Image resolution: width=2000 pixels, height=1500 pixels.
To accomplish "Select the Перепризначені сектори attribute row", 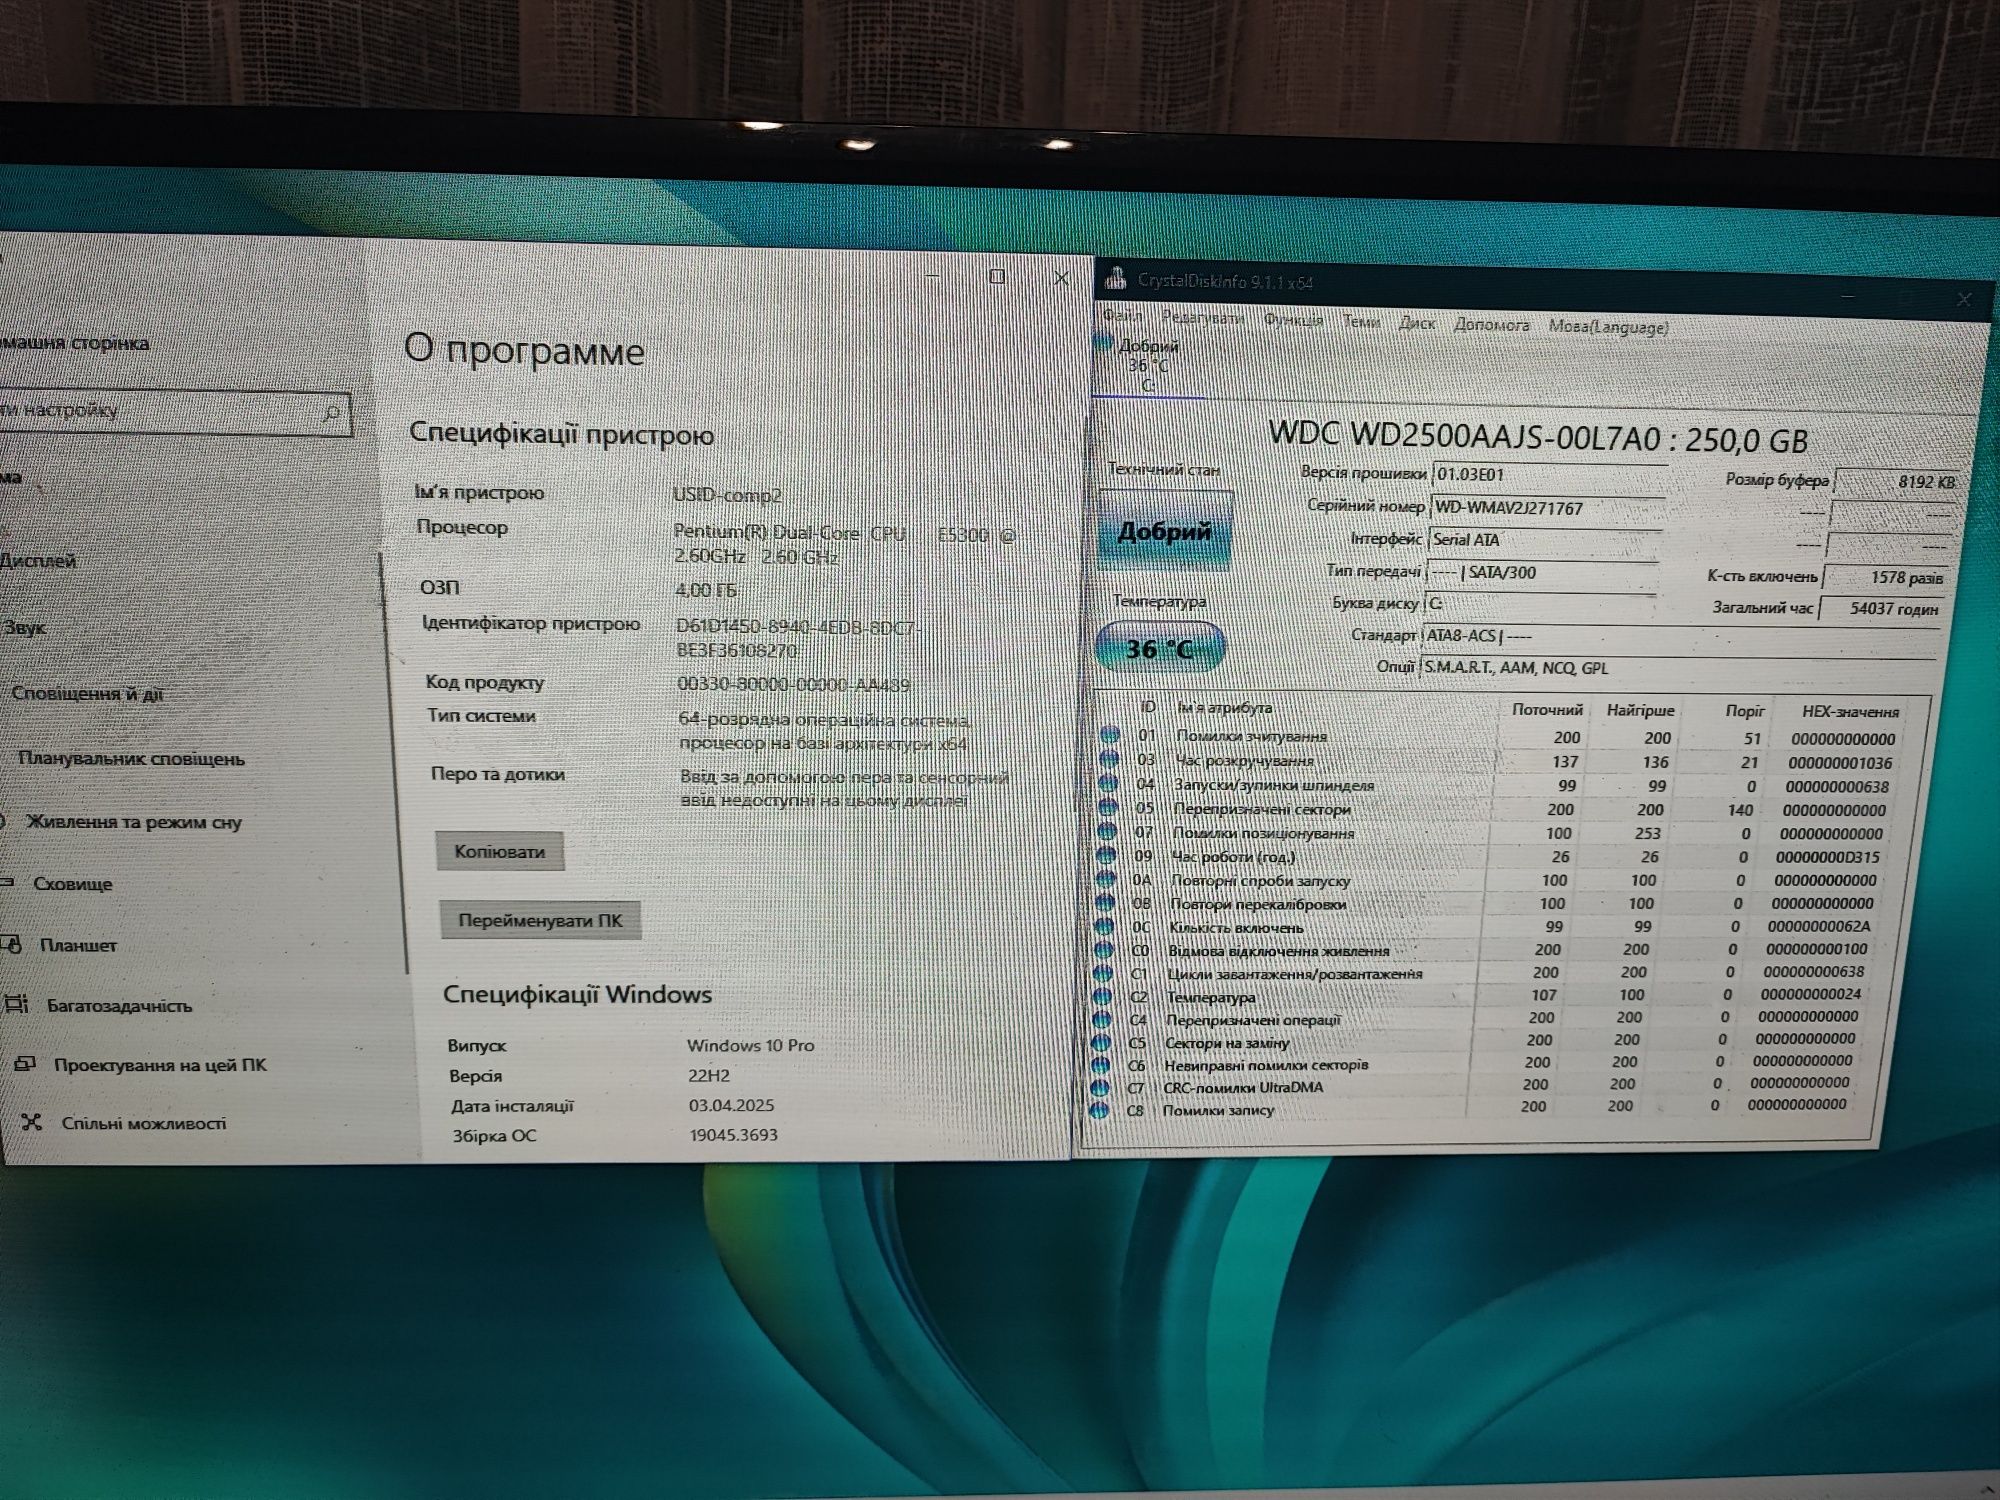I will 1496,809.
